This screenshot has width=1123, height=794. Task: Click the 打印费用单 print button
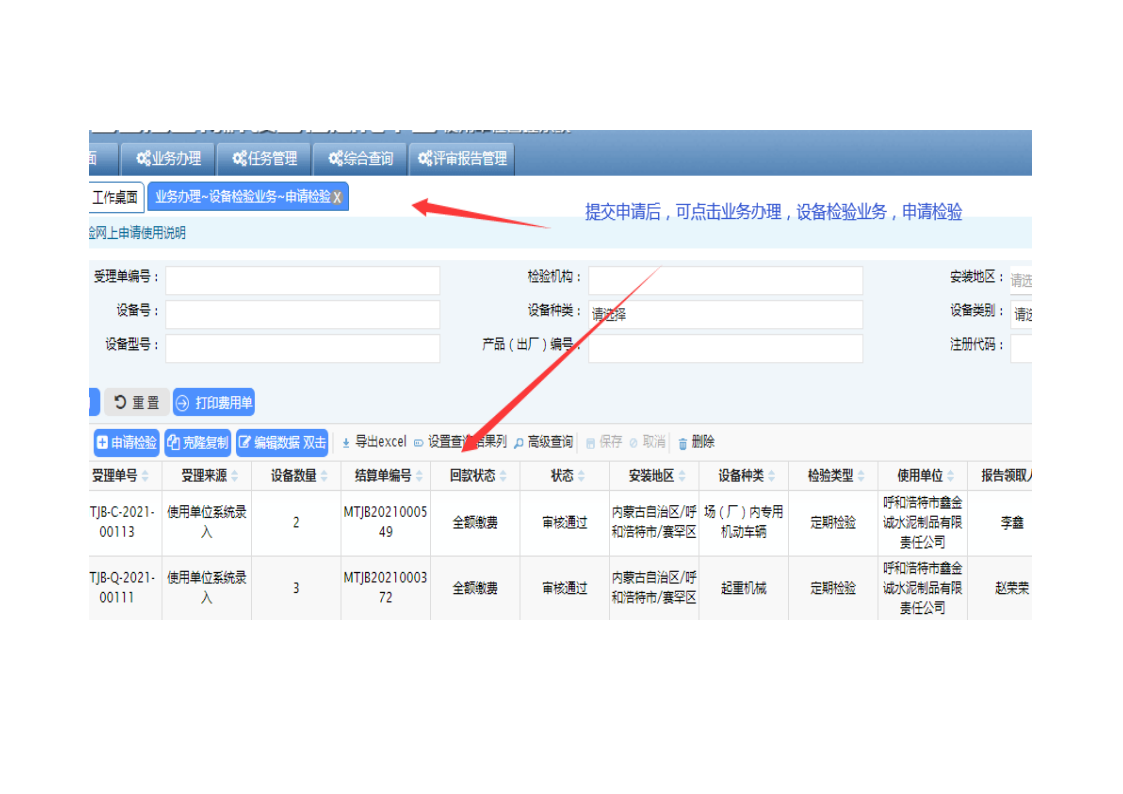click(x=214, y=403)
